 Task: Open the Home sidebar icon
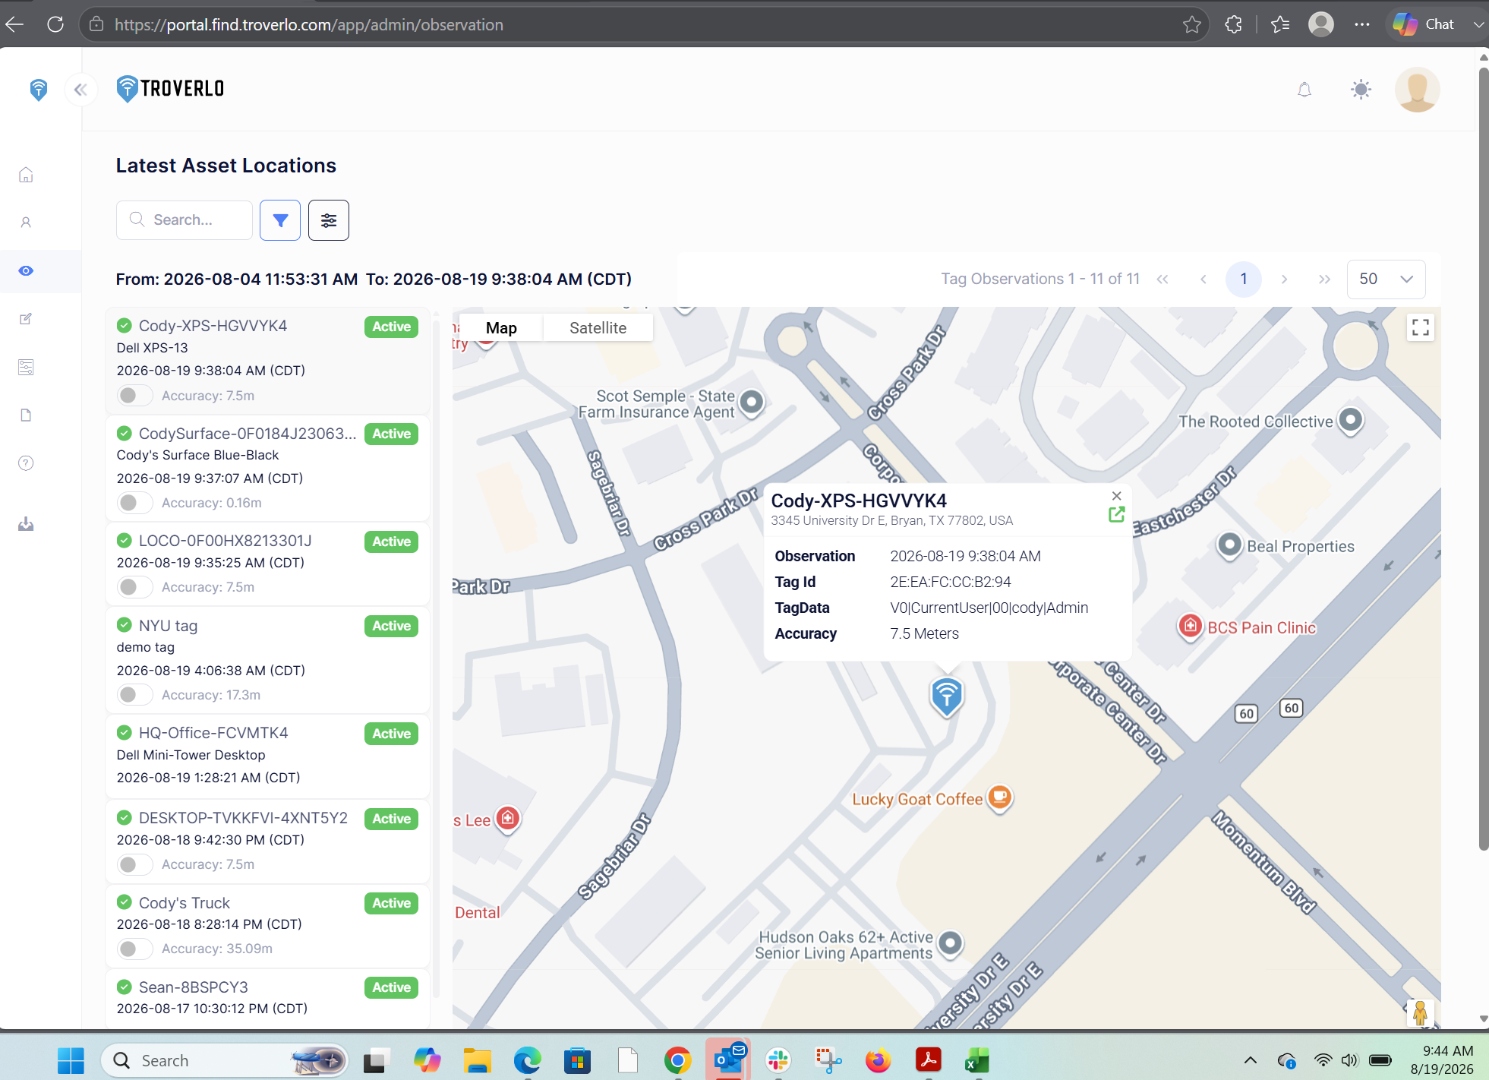(26, 175)
